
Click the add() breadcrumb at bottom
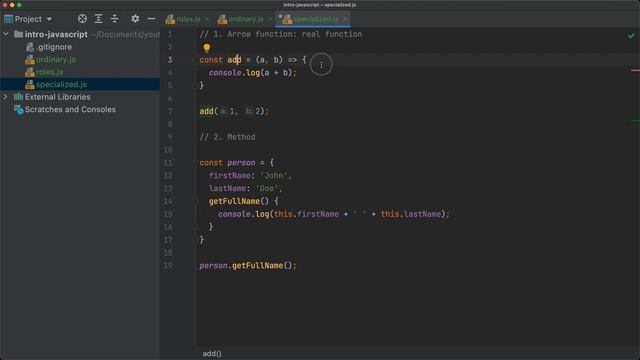(212, 354)
